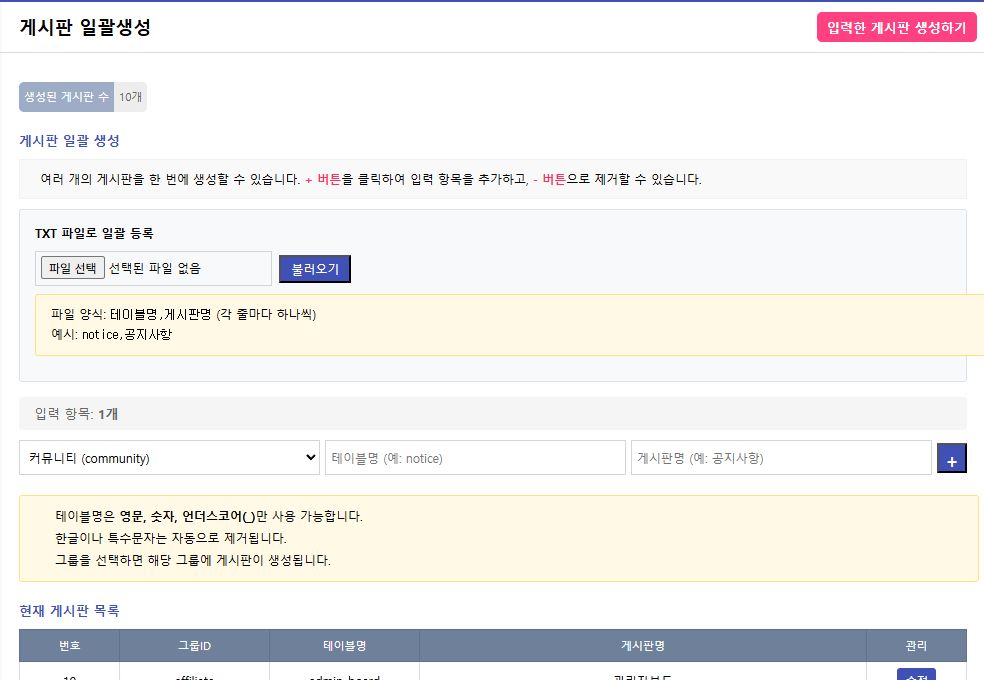Focus the 게시판명 input field

click(780, 458)
